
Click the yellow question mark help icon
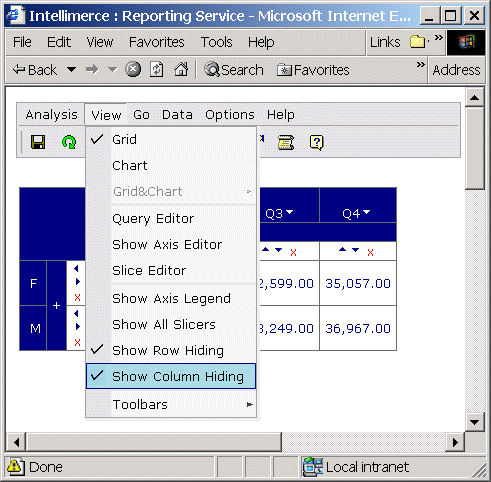(x=316, y=142)
